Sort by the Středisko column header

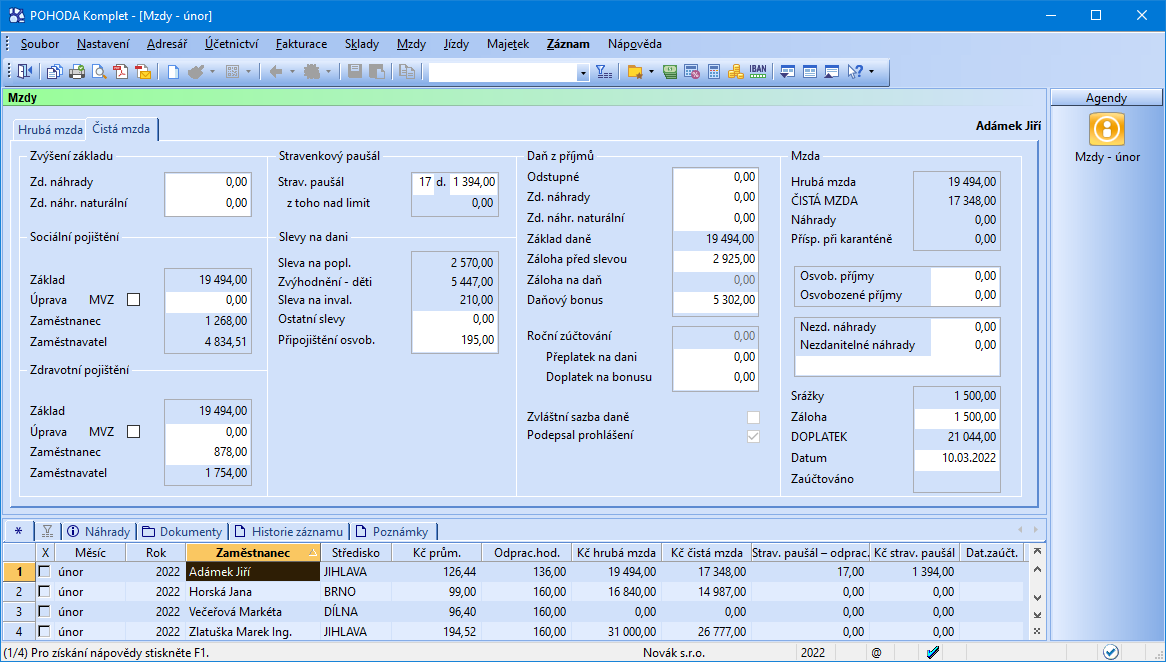click(355, 553)
